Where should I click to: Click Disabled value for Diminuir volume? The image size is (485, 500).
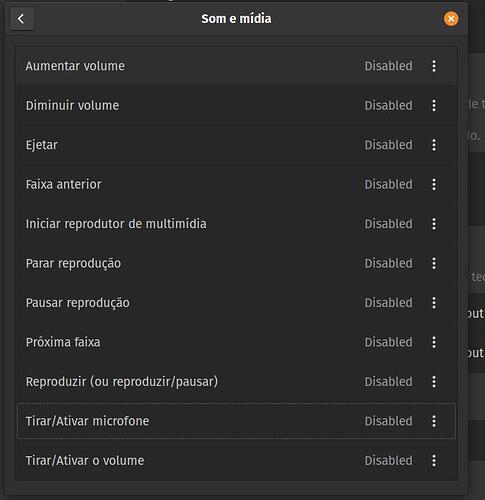(388, 105)
